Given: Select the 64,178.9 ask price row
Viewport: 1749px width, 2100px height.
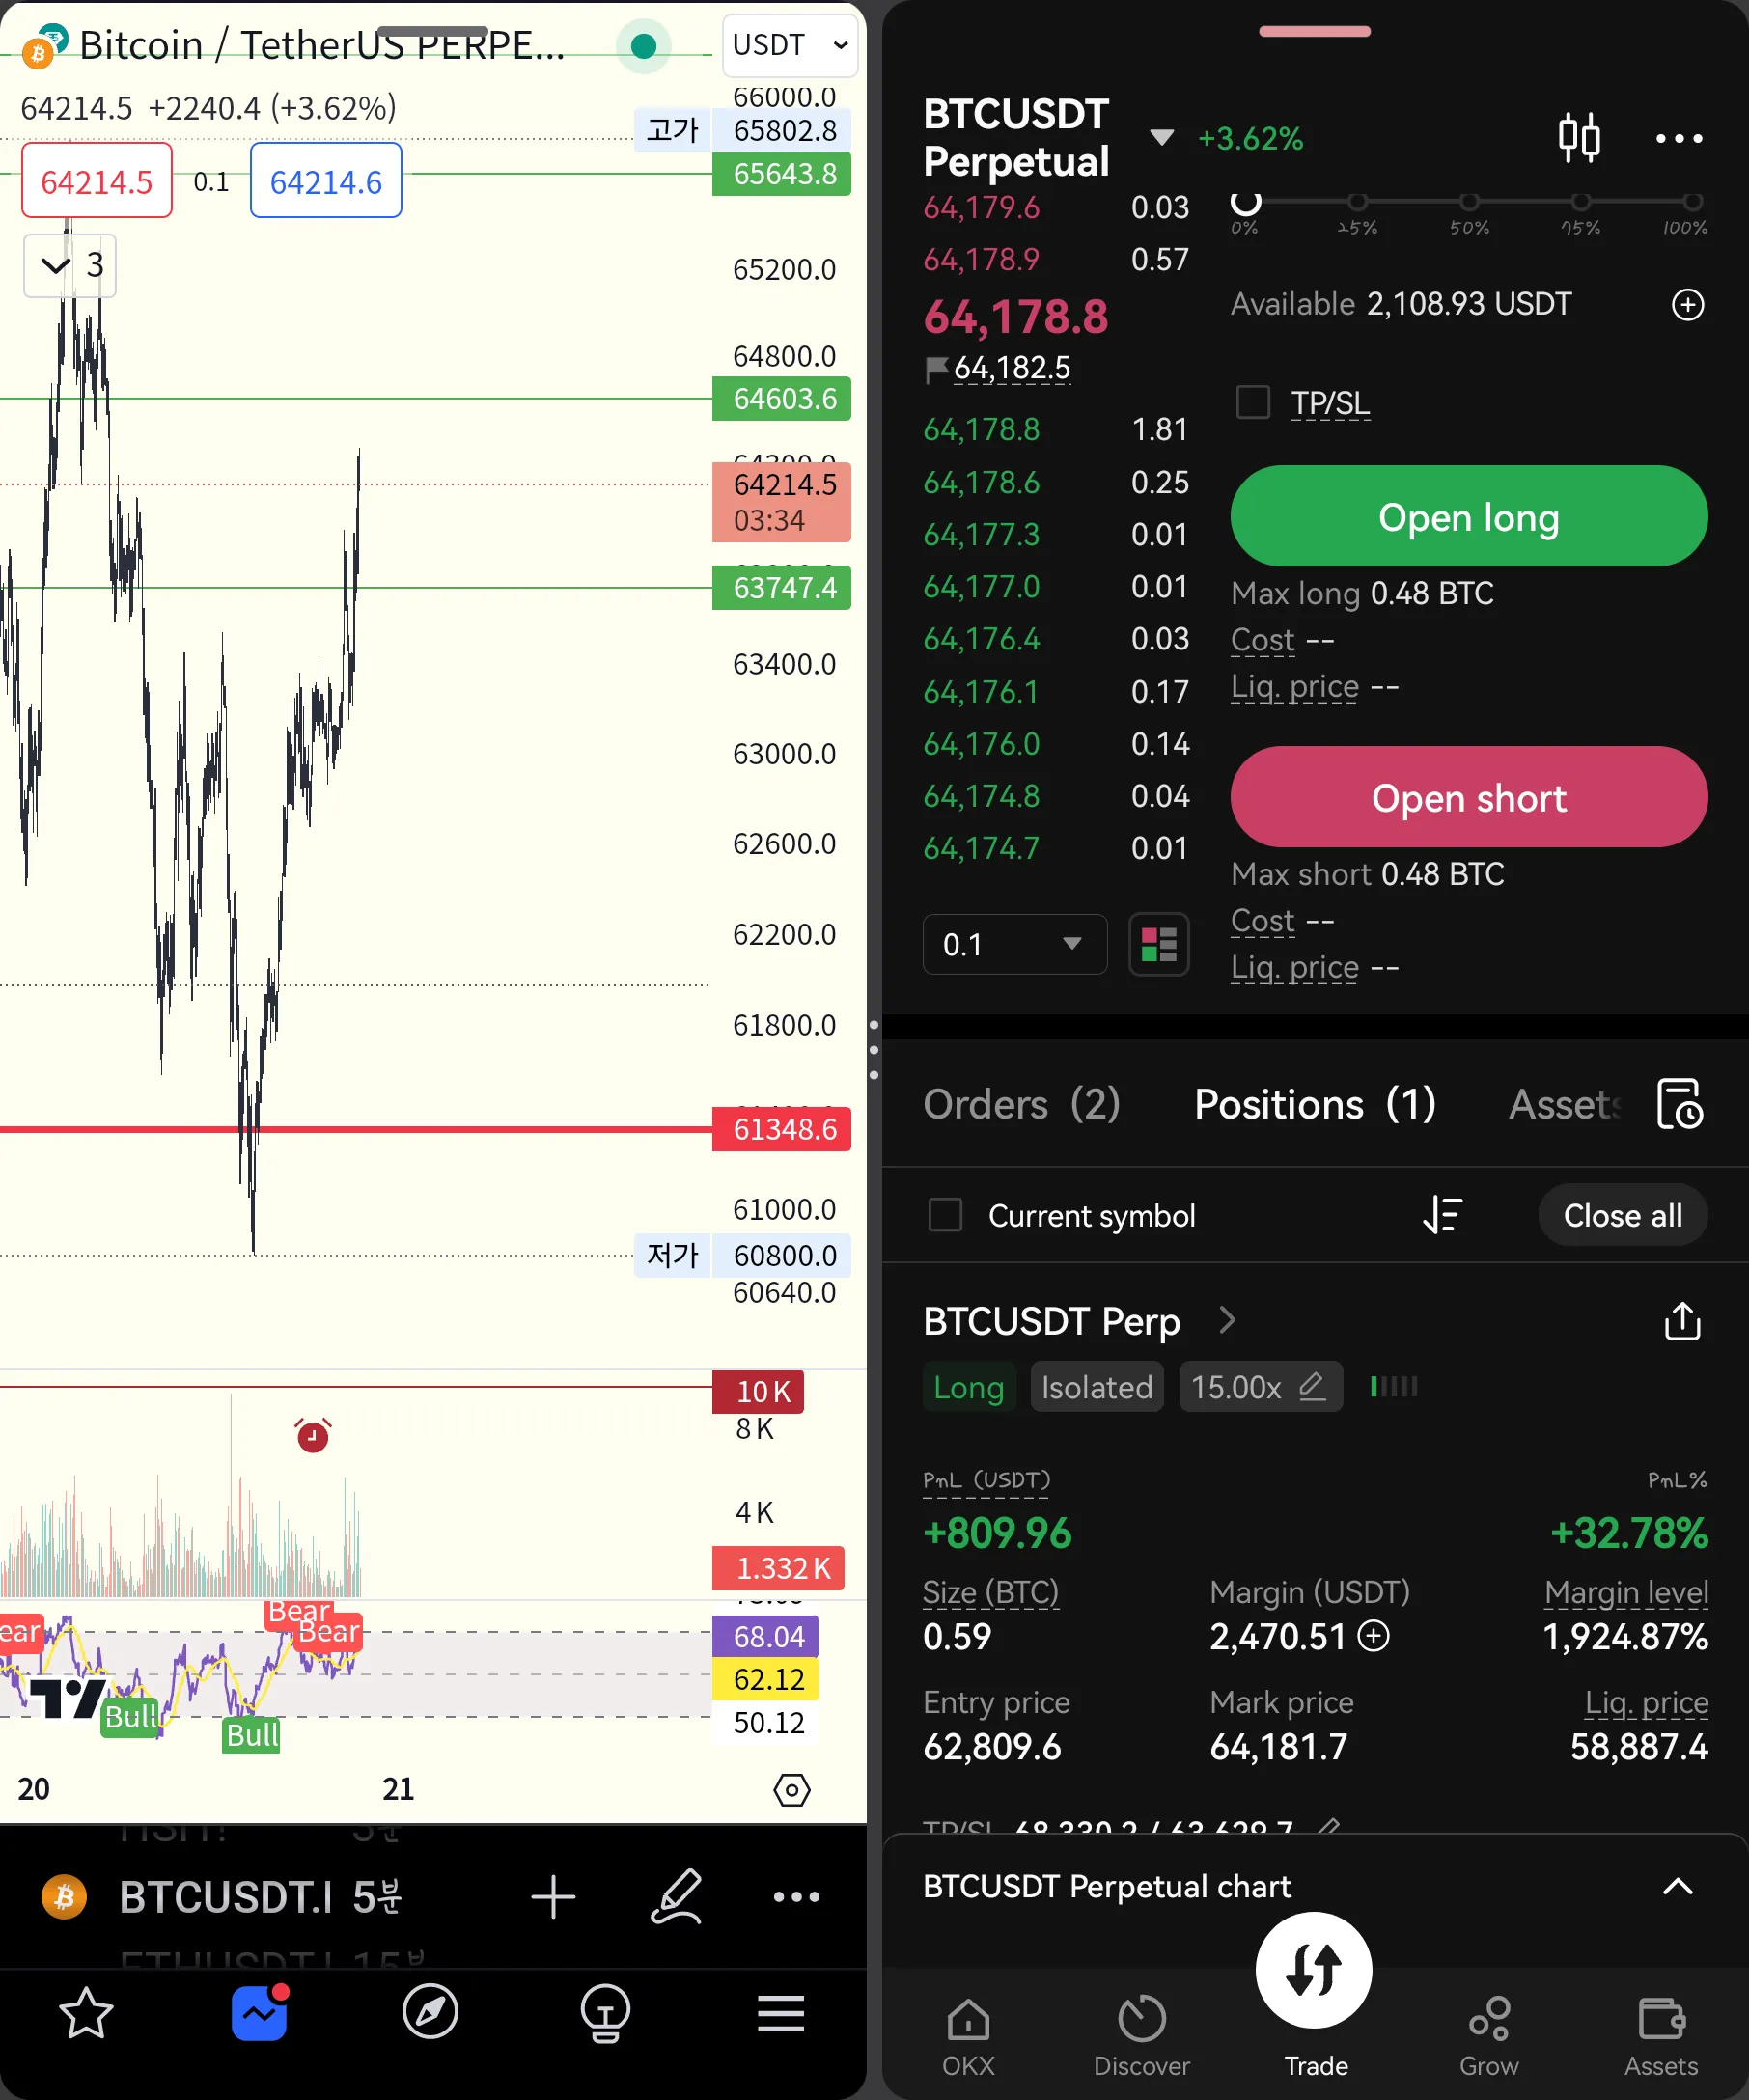Looking at the screenshot, I should pos(1056,259).
